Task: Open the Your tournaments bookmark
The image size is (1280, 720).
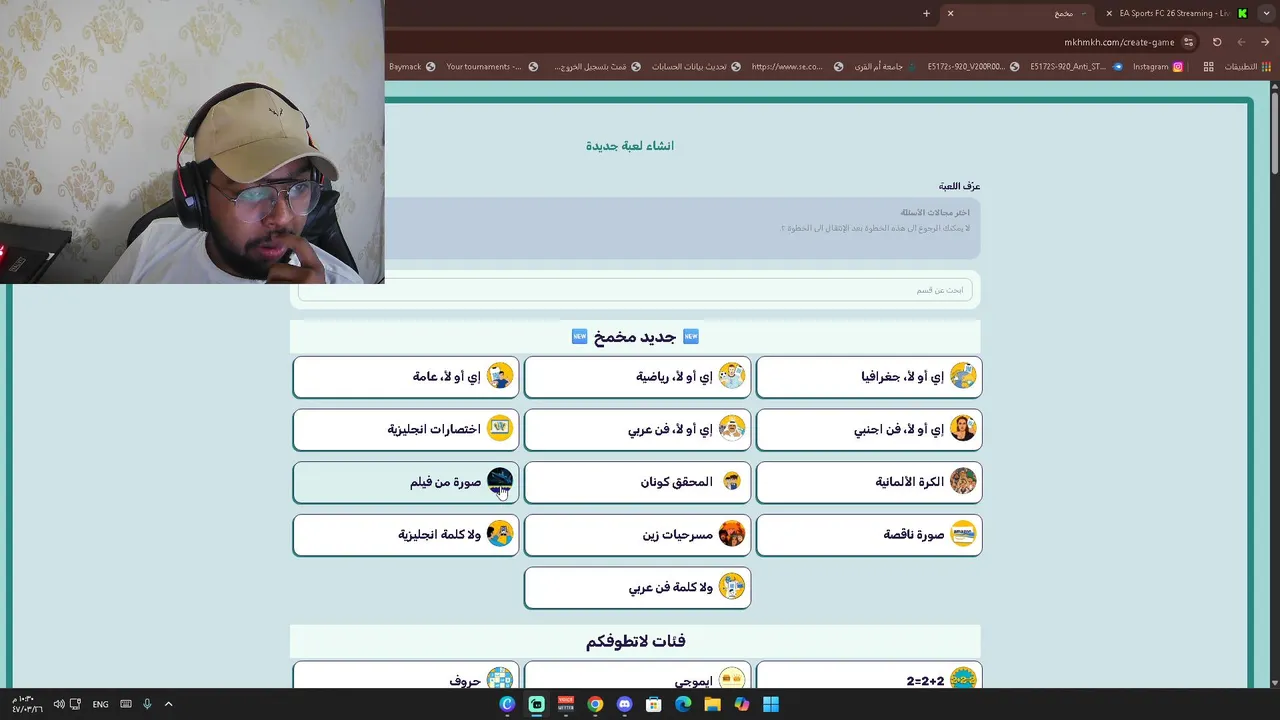Action: pyautogui.click(x=492, y=66)
